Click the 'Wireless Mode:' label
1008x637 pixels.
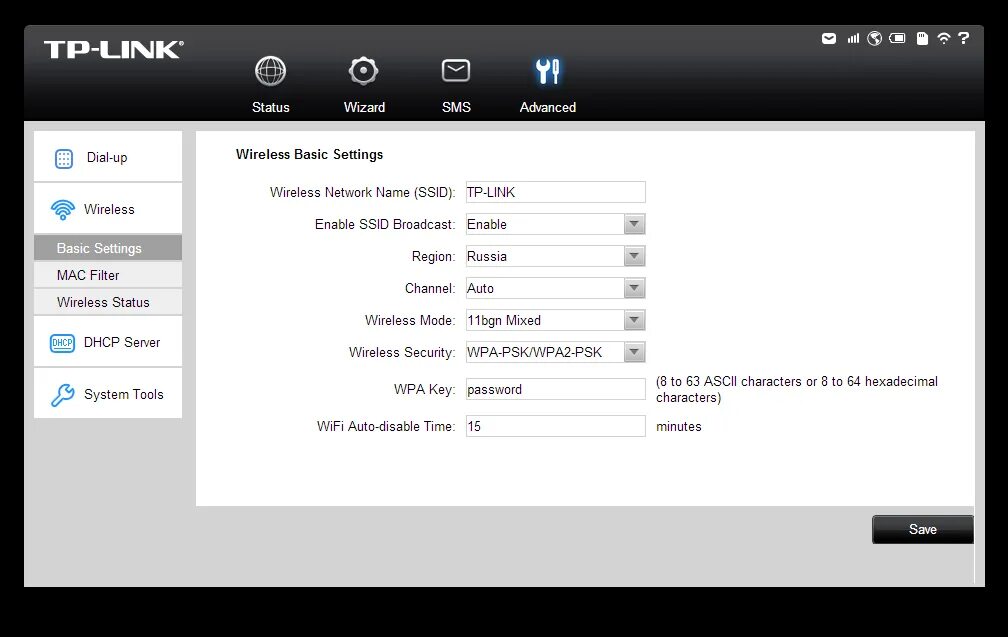pyautogui.click(x=410, y=320)
